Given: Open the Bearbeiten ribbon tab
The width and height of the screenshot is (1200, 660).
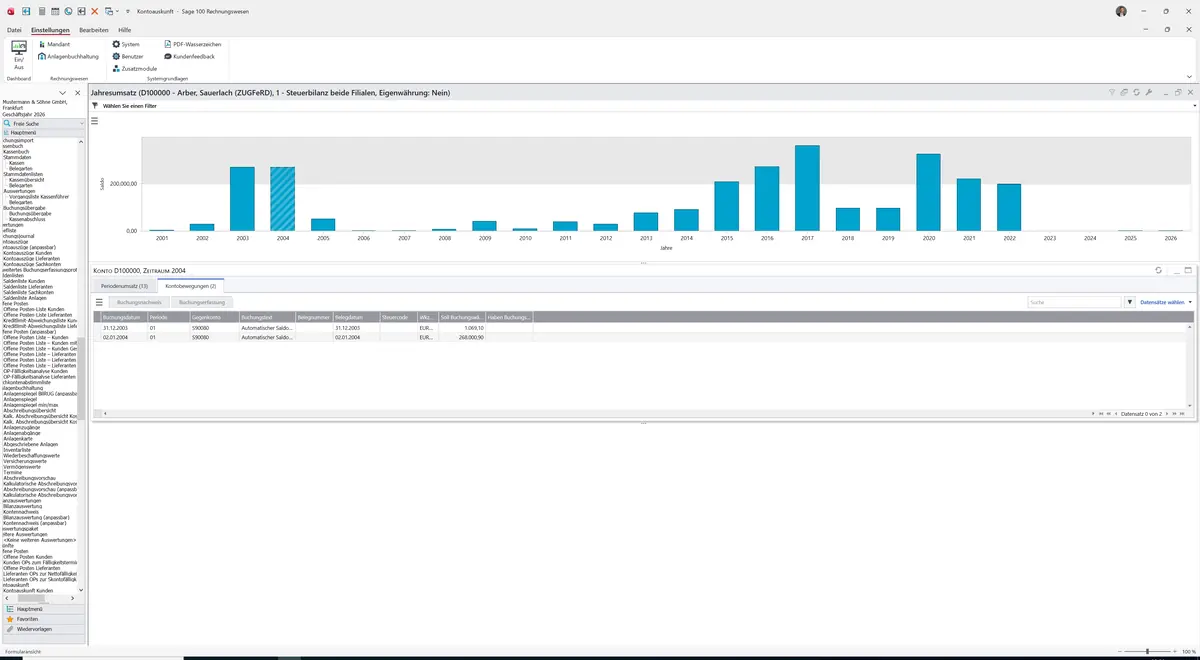Looking at the screenshot, I should pyautogui.click(x=94, y=31).
